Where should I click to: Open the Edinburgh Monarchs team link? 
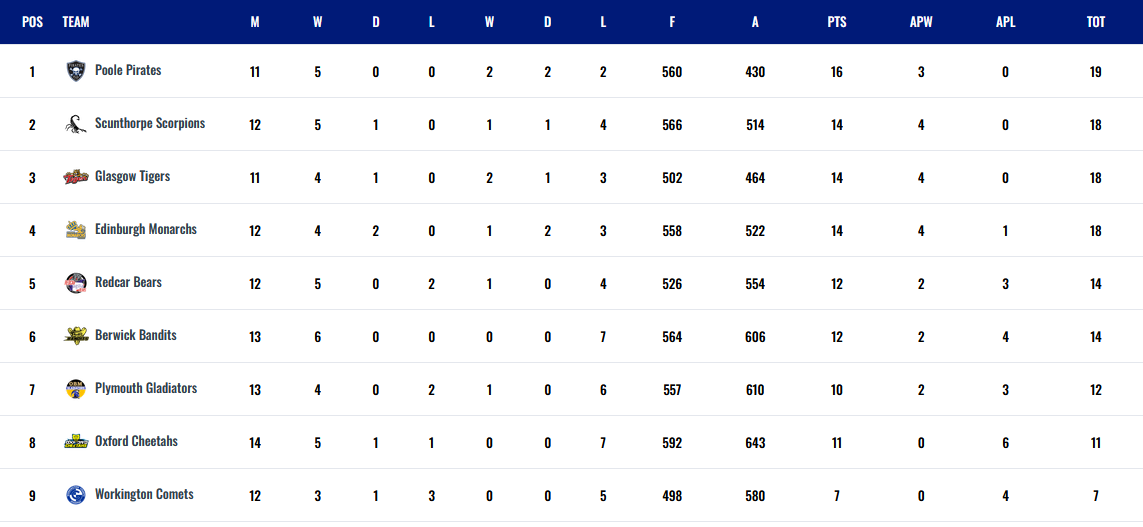point(146,229)
